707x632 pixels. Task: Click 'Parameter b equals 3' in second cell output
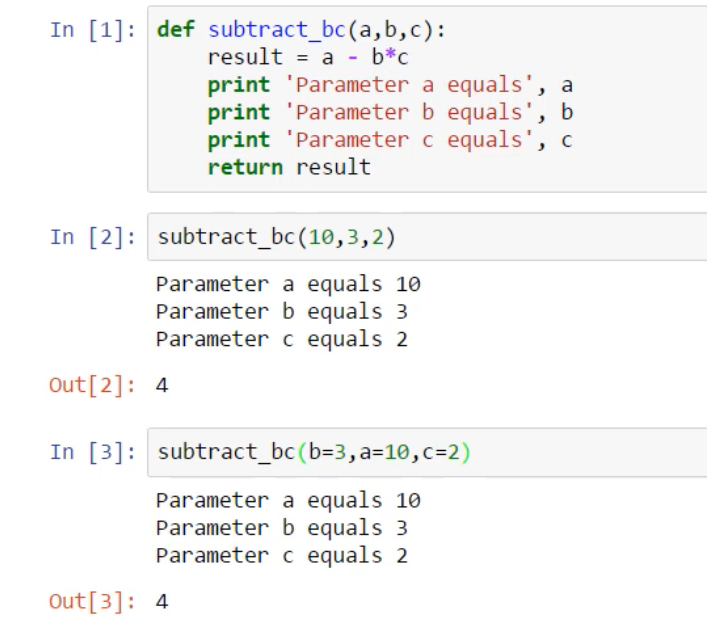pos(282,311)
